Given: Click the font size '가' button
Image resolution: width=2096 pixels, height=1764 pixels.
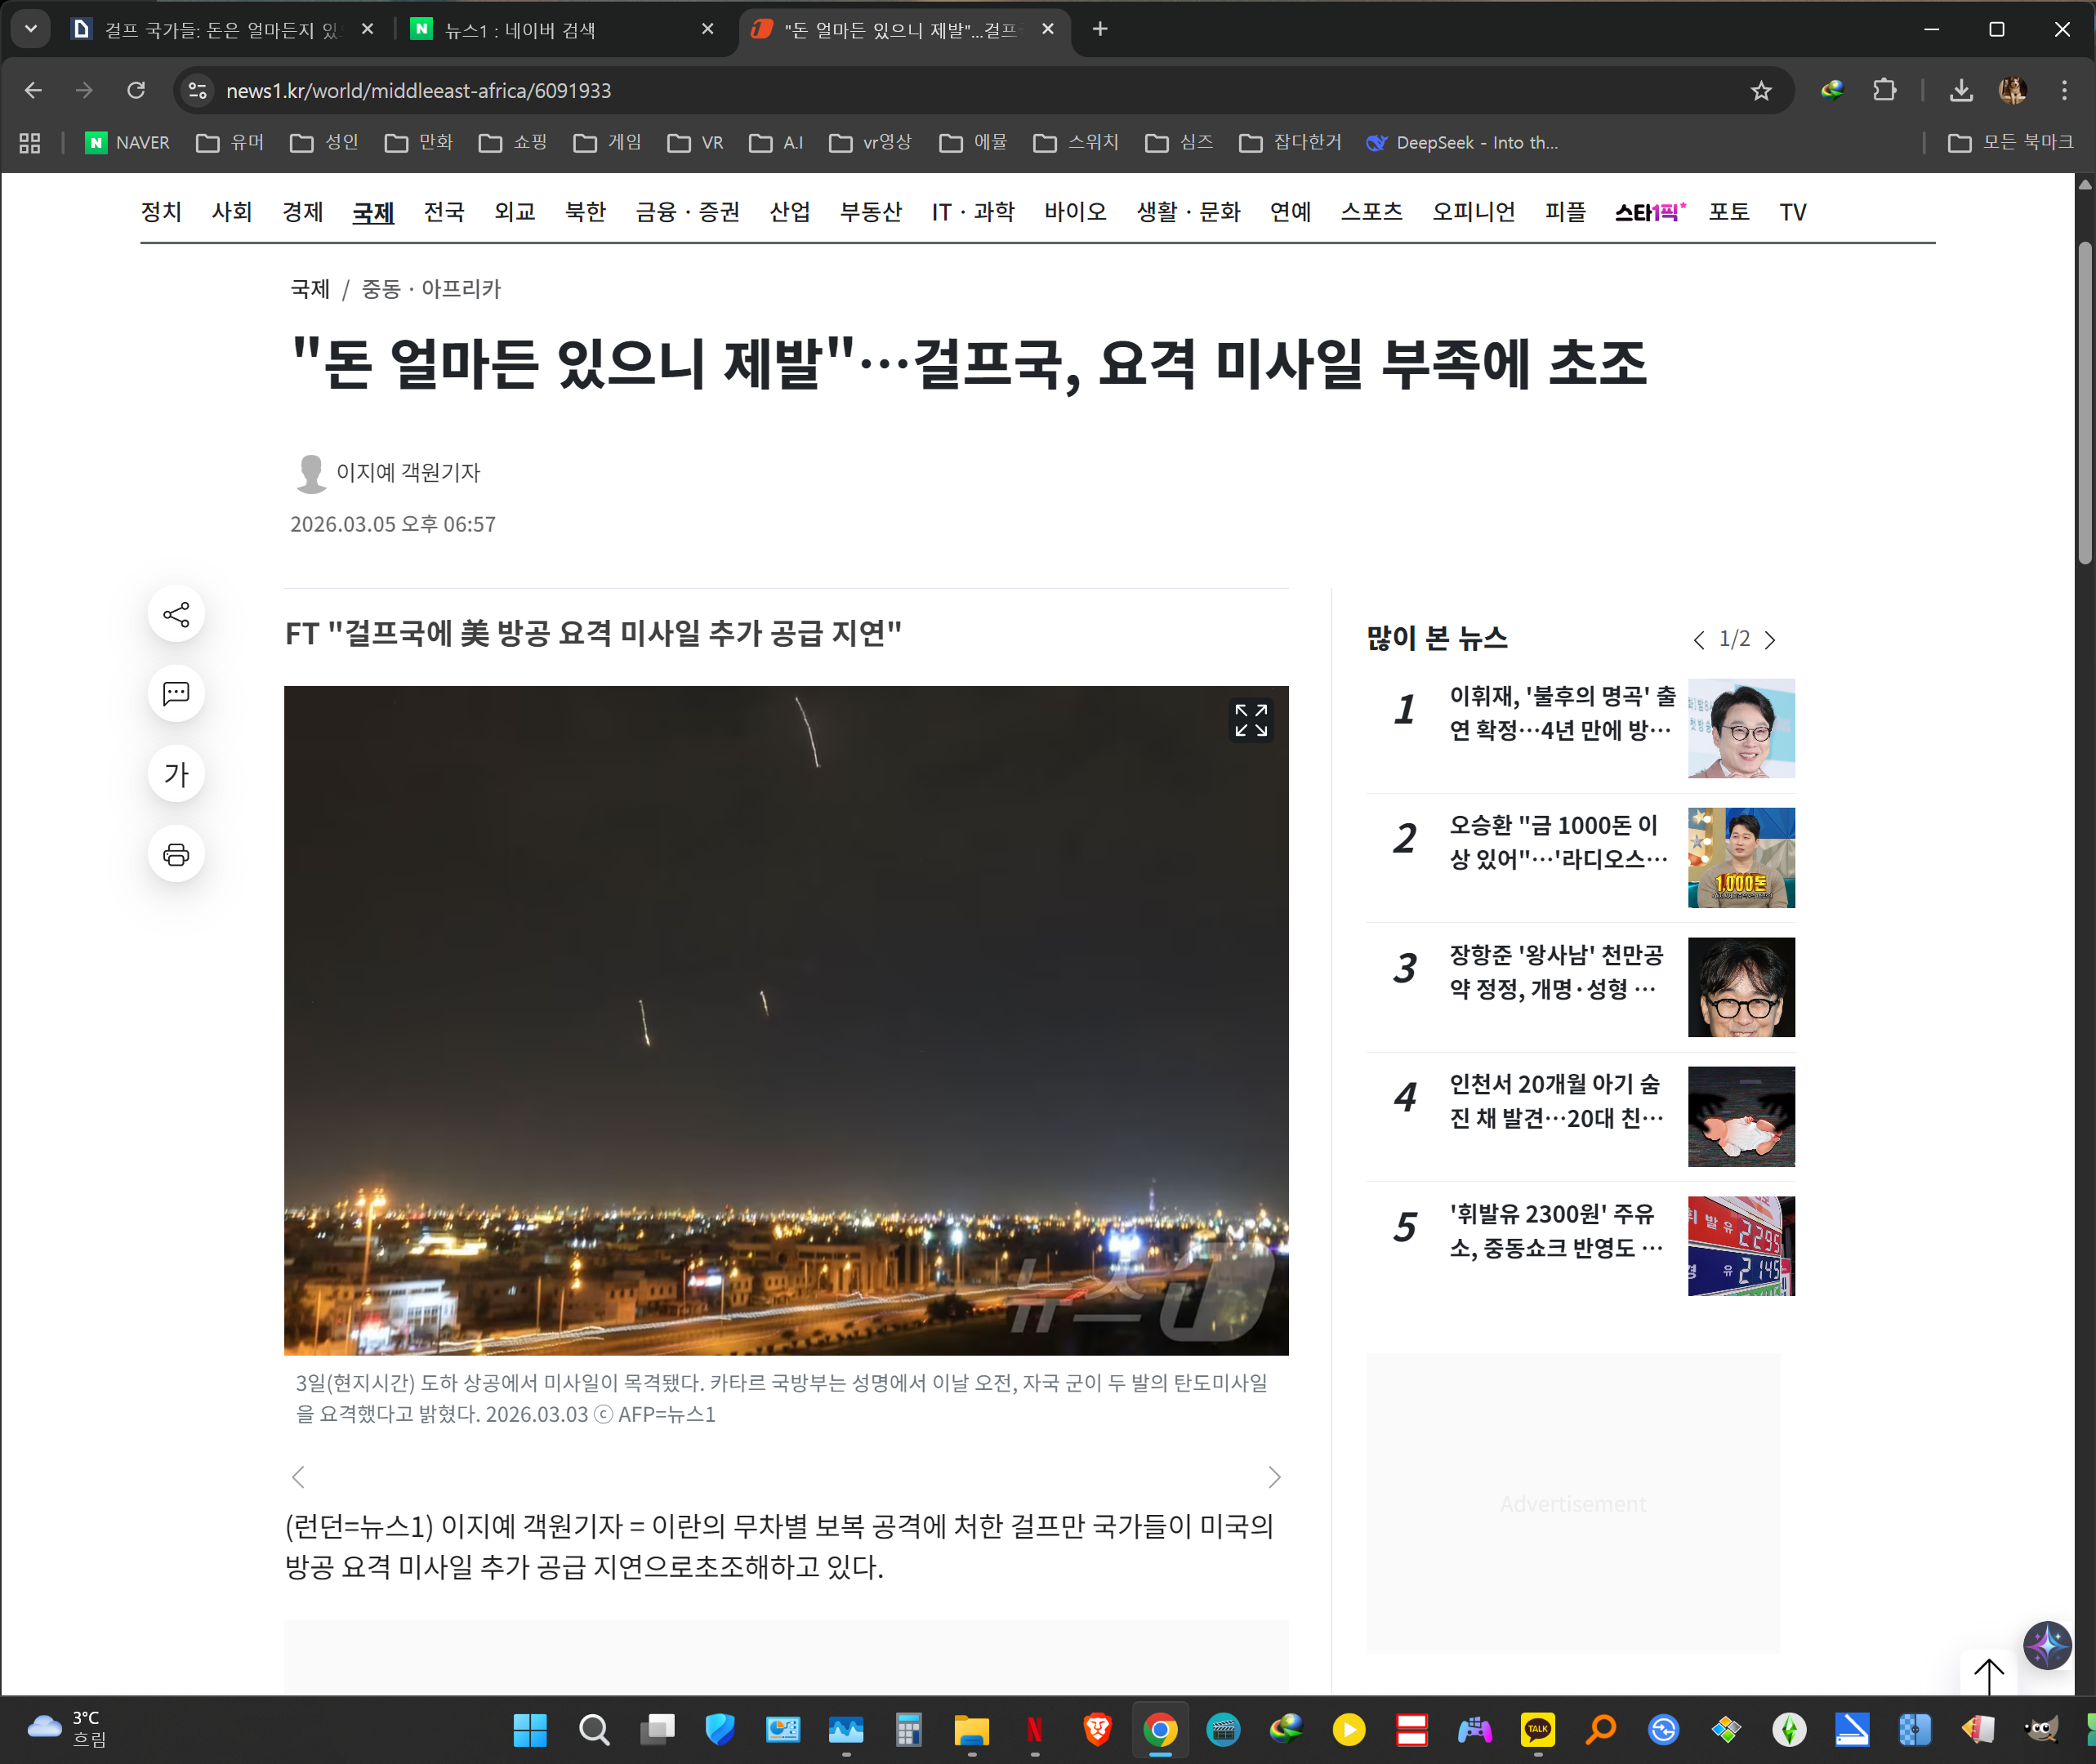Looking at the screenshot, I should click(176, 774).
